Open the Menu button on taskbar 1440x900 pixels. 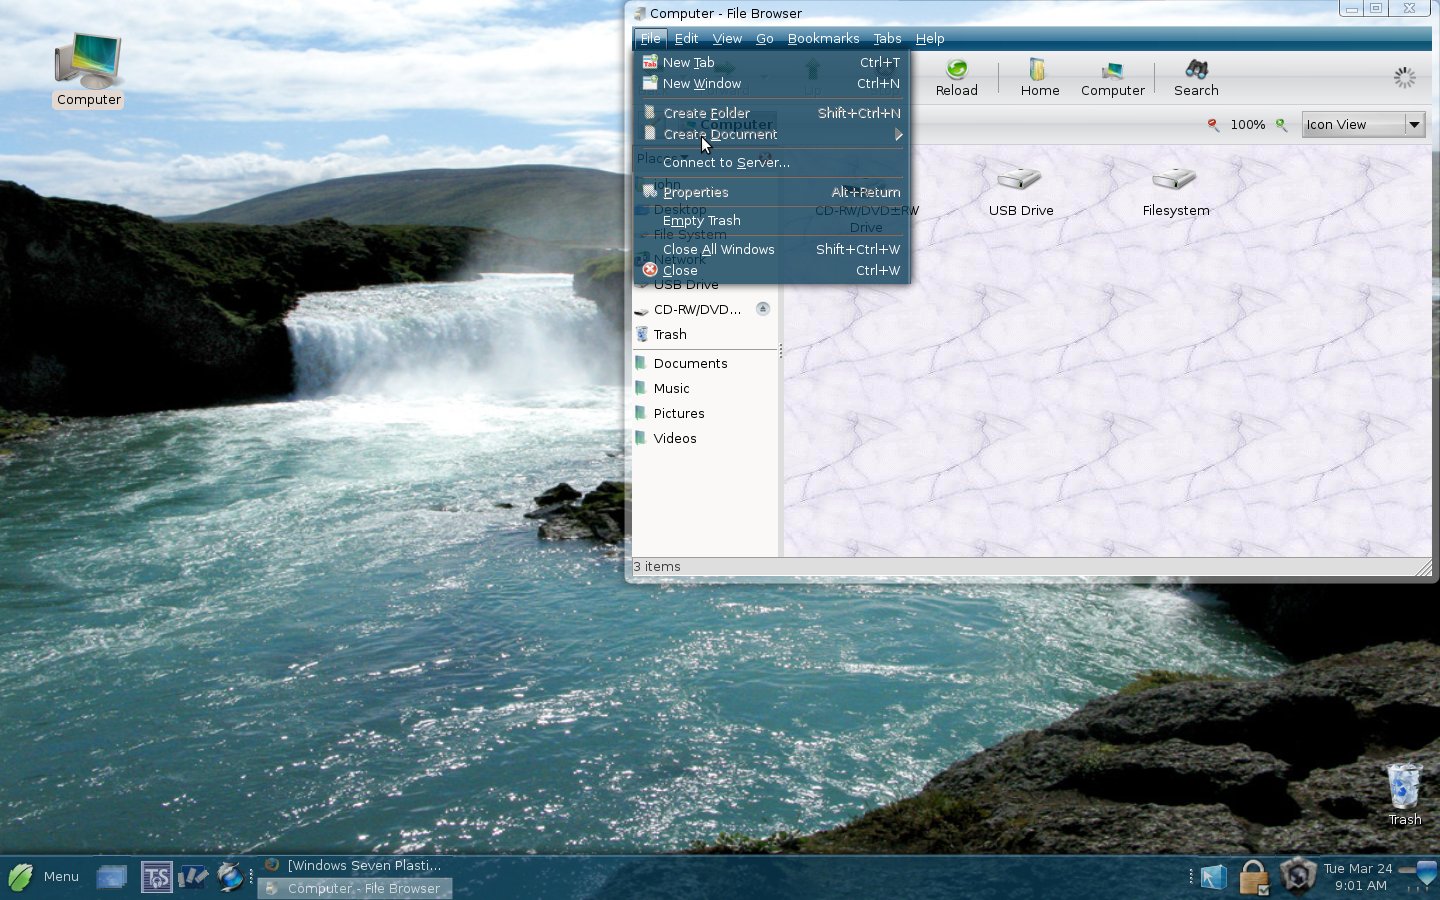43,877
